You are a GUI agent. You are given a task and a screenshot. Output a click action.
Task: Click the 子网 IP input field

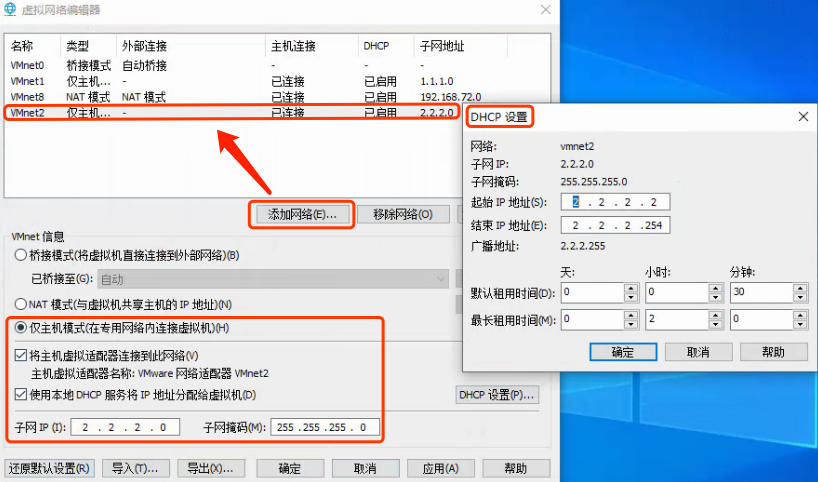pyautogui.click(x=125, y=427)
